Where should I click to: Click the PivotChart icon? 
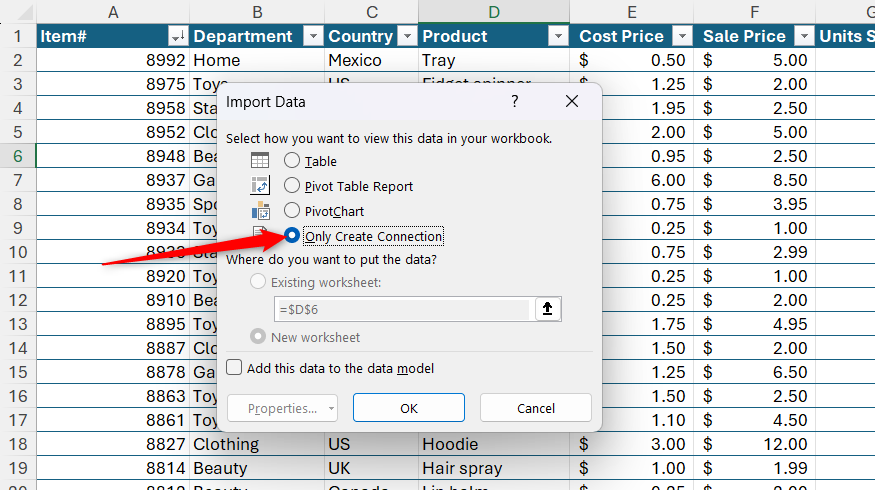(x=261, y=211)
